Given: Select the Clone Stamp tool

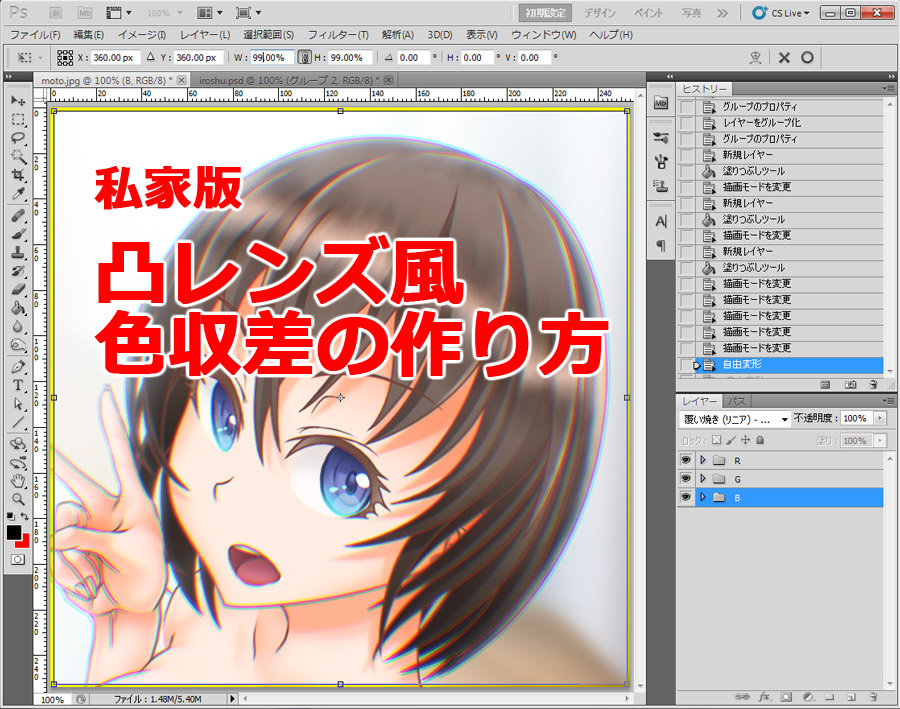Looking at the screenshot, I should point(18,253).
